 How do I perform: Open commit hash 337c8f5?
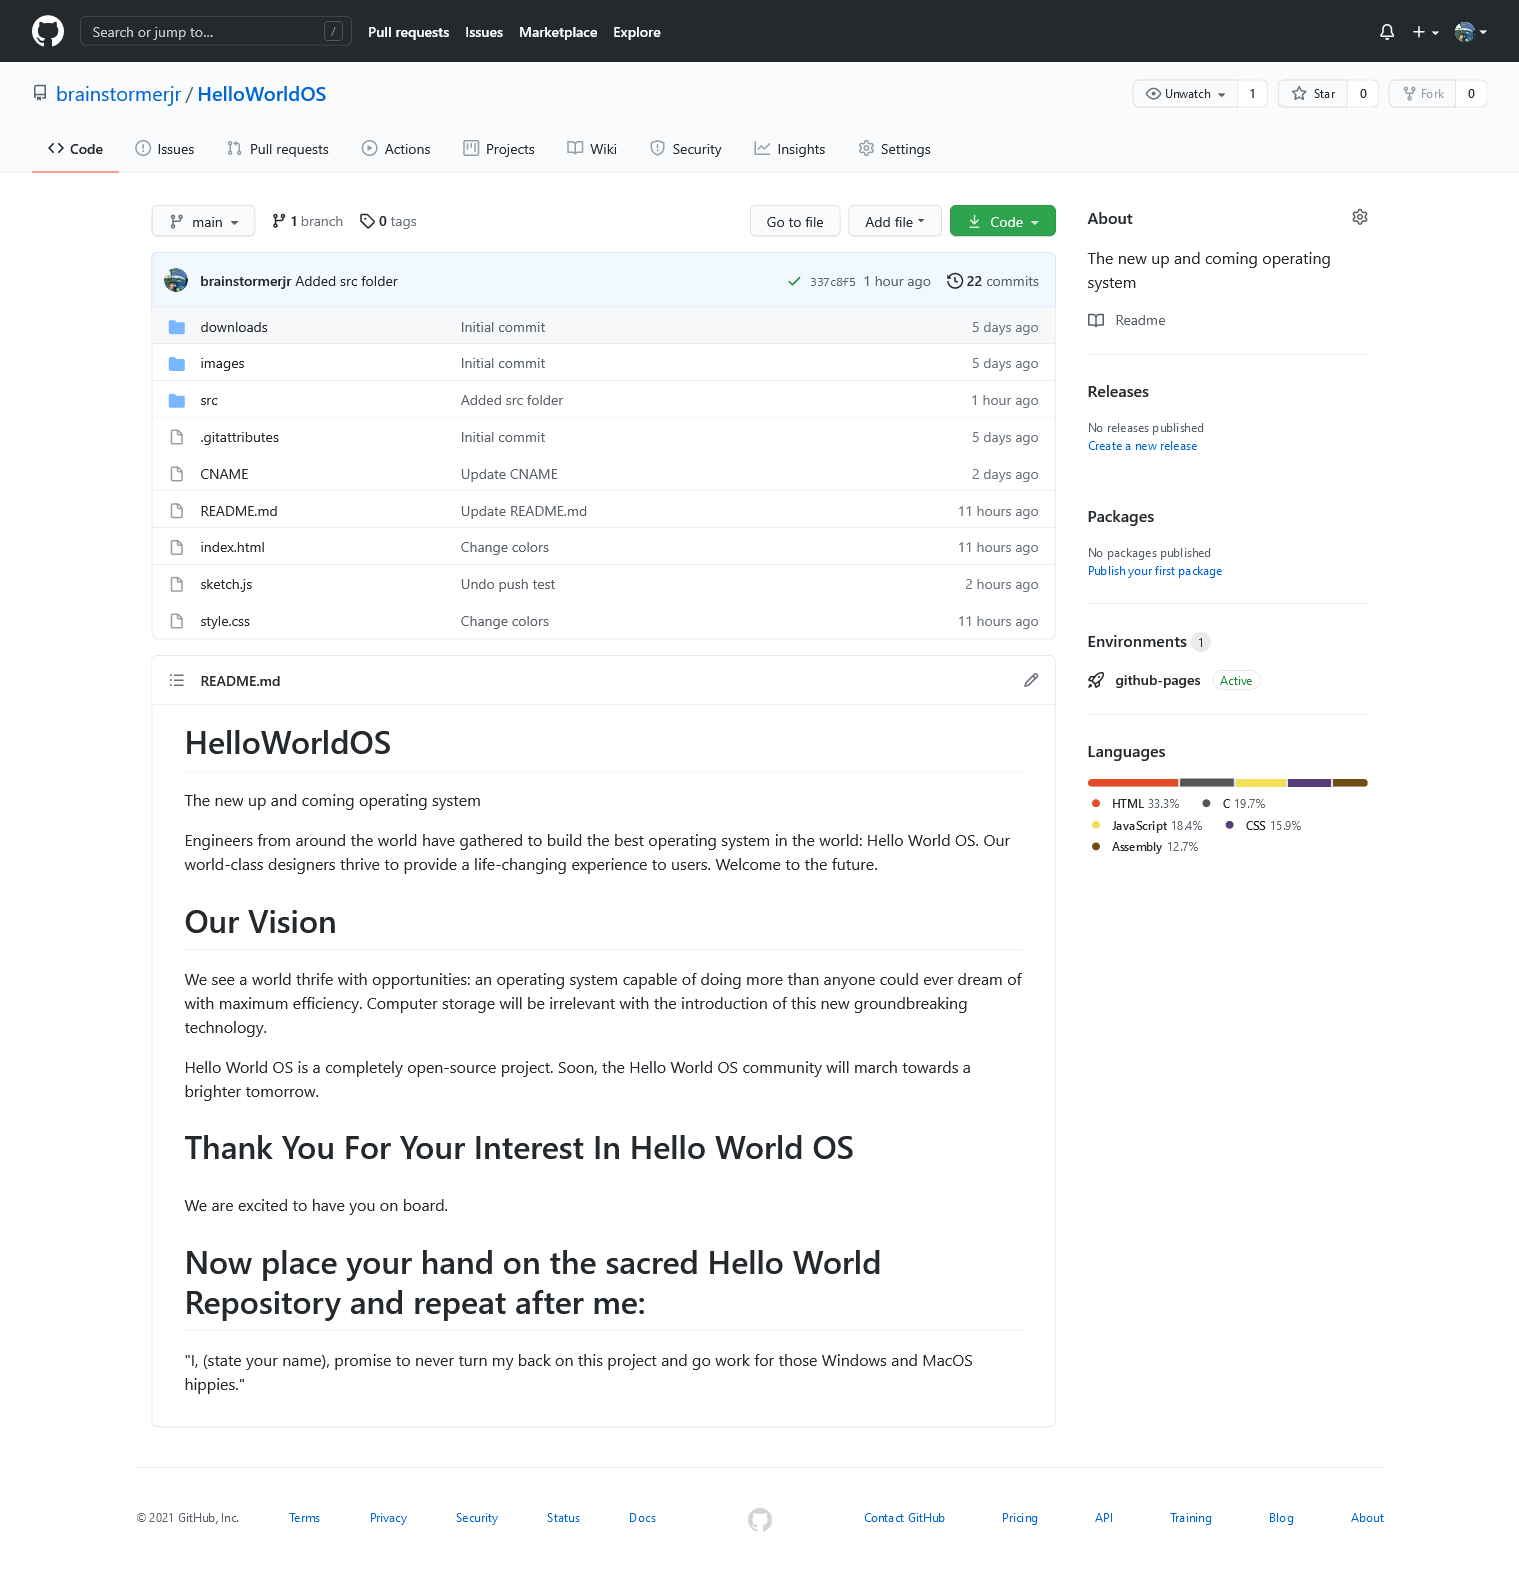point(832,282)
